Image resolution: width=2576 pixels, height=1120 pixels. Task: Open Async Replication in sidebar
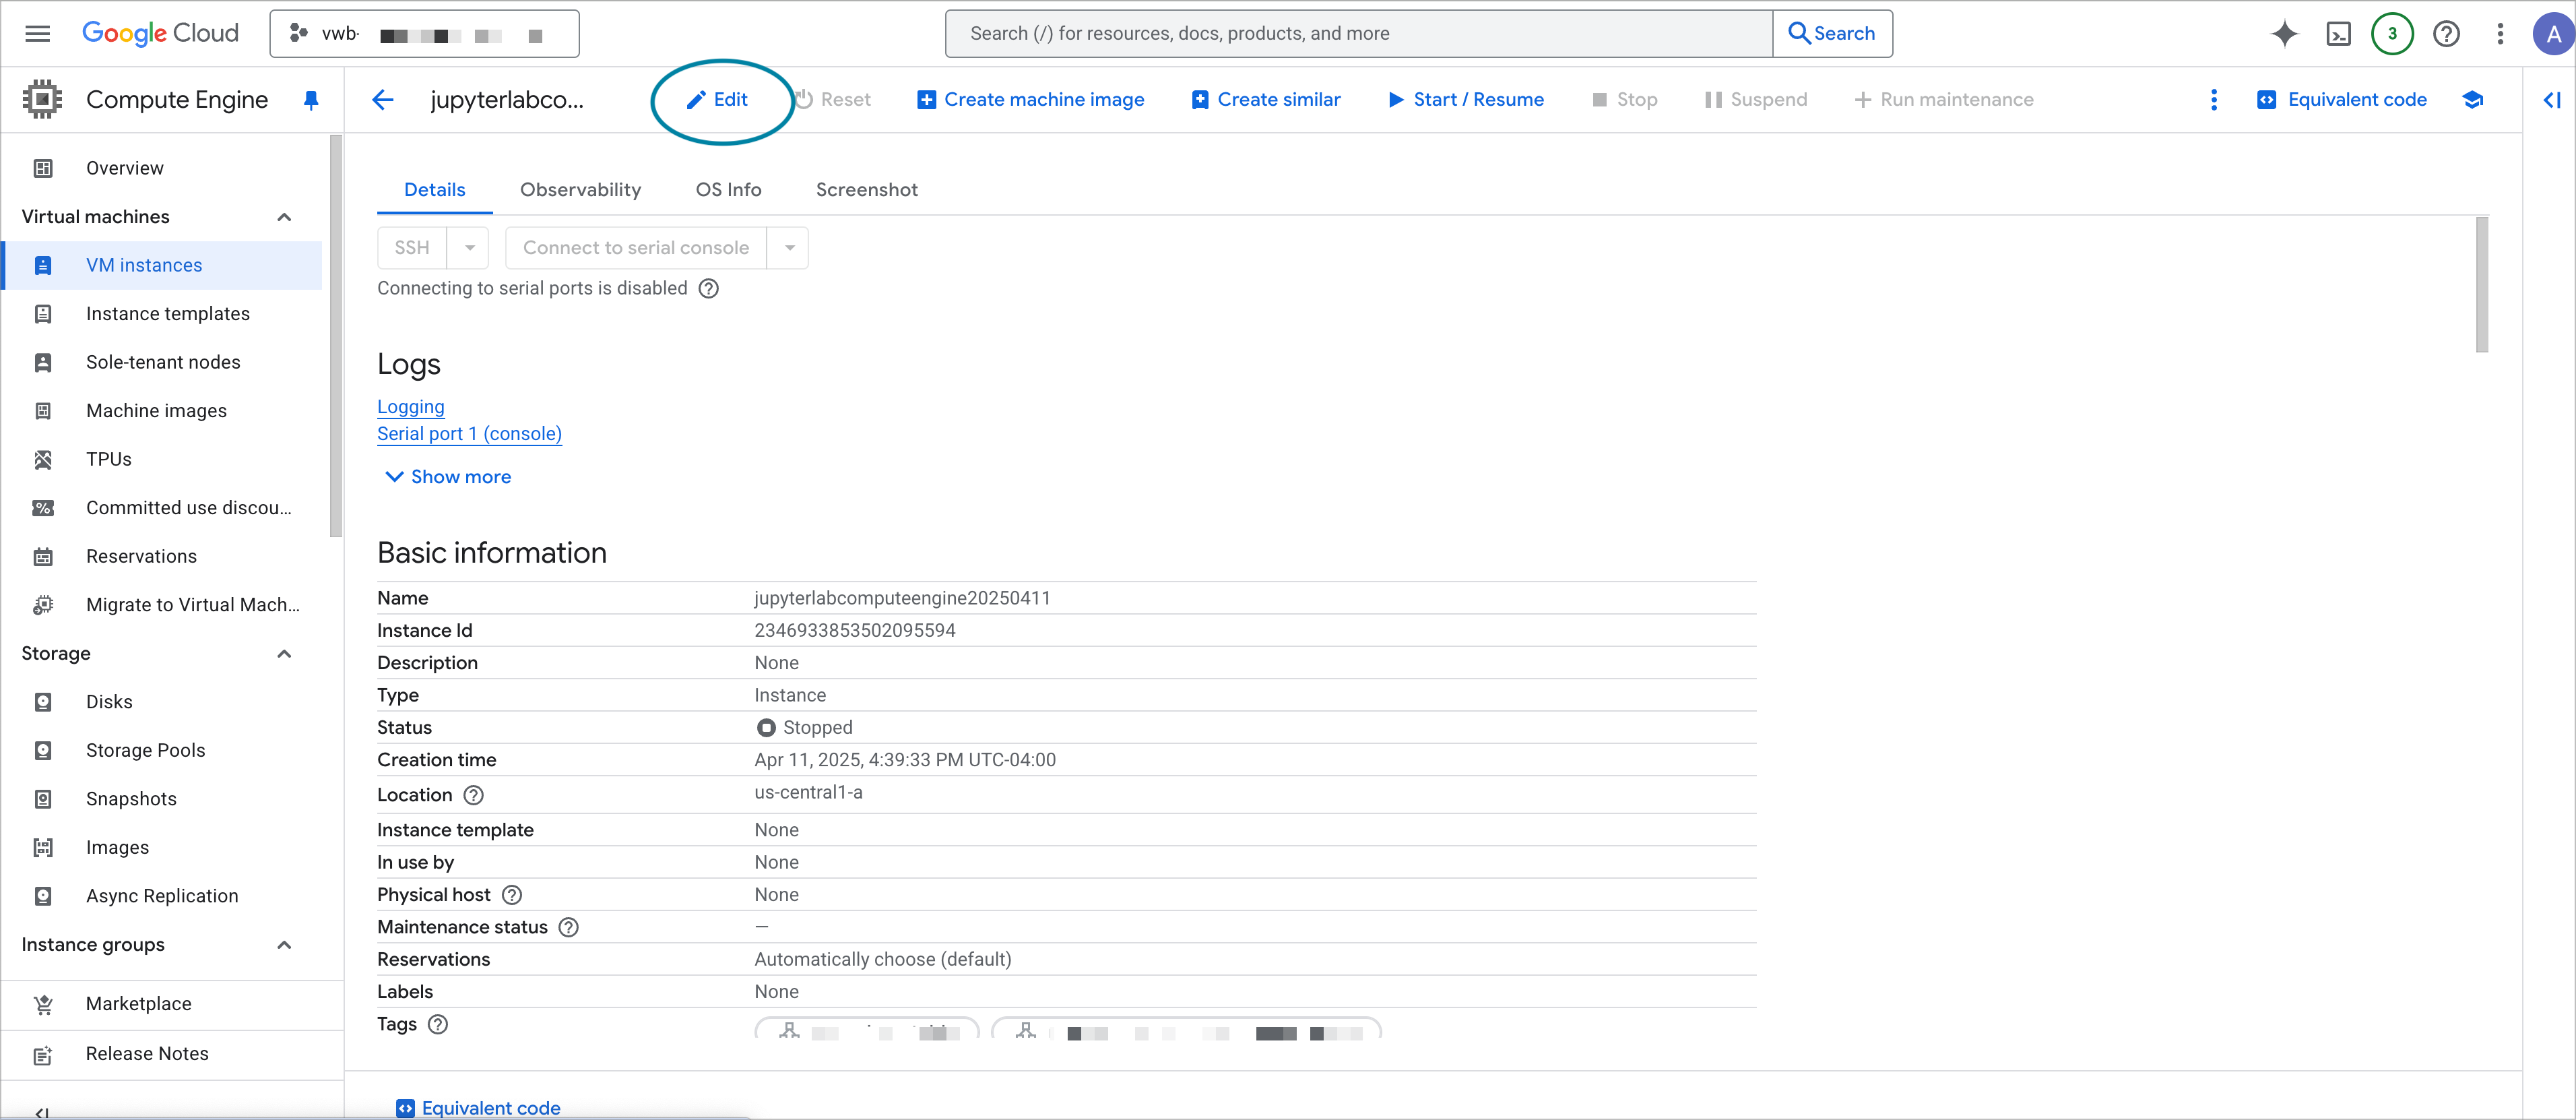click(x=162, y=896)
